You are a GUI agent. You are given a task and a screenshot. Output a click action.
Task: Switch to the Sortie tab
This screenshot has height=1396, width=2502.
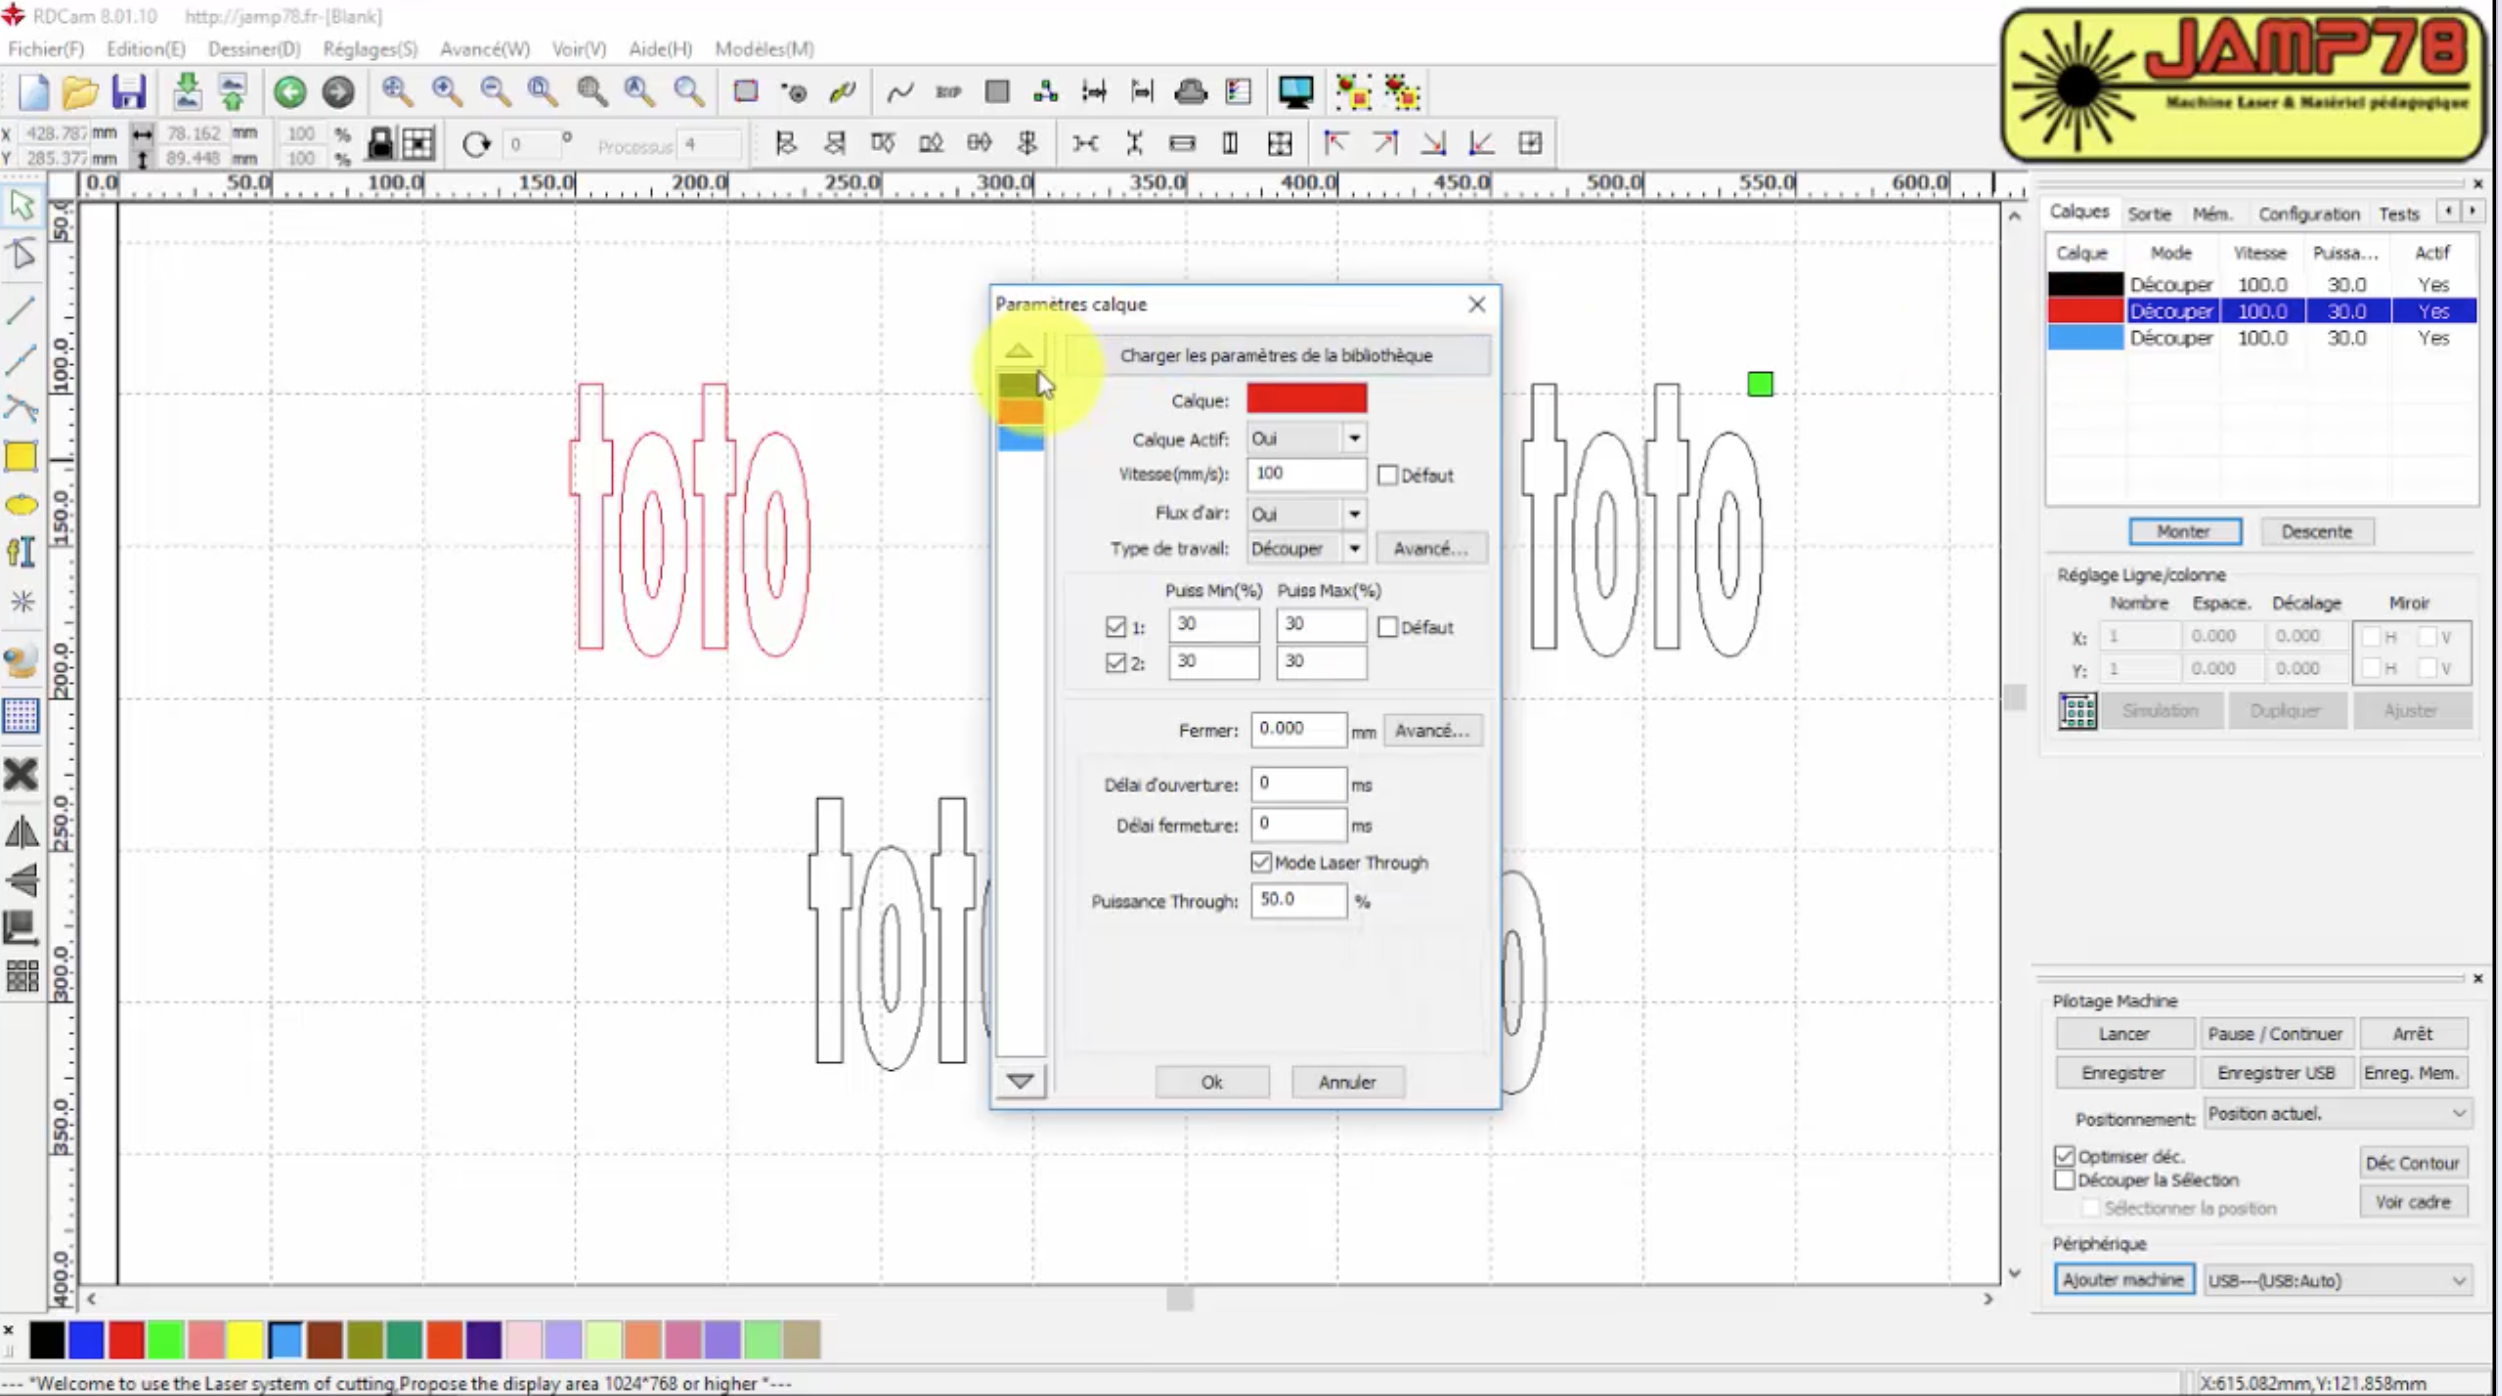pos(2149,213)
